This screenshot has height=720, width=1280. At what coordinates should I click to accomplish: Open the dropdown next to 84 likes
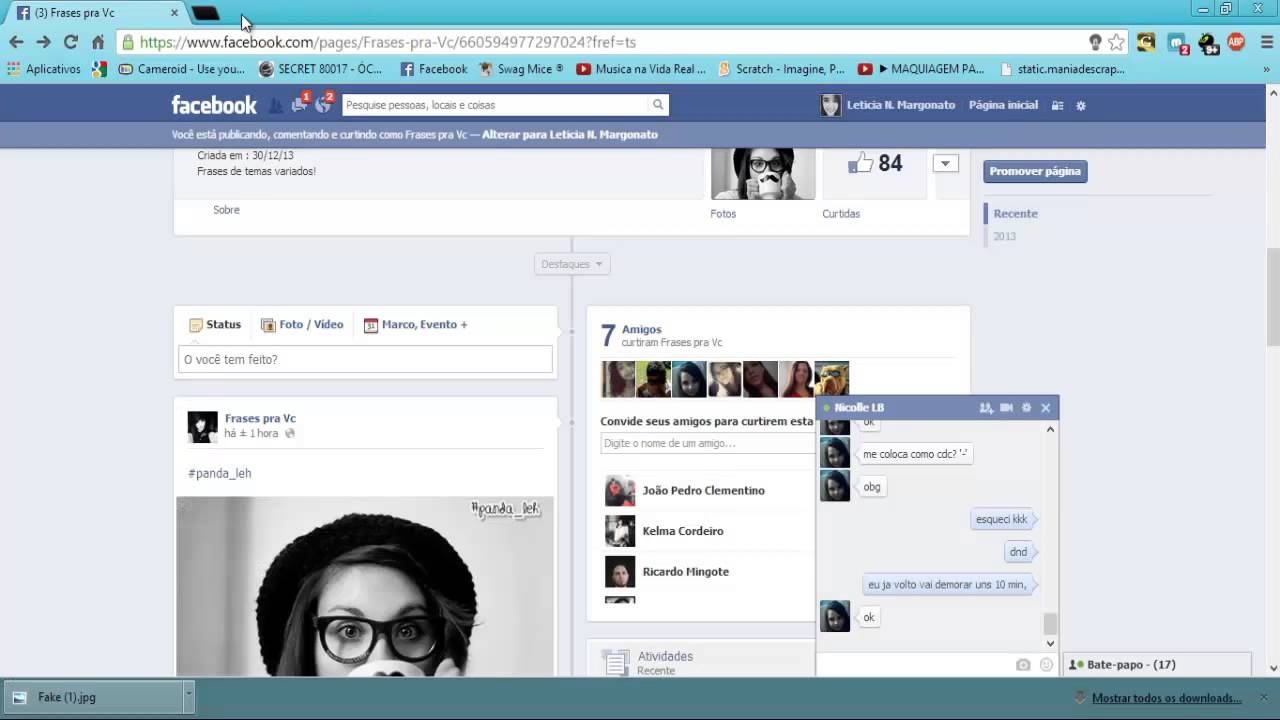[945, 164]
